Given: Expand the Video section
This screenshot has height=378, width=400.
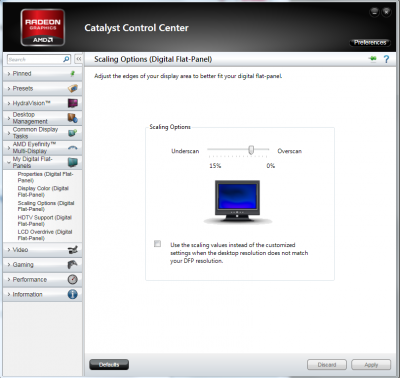Looking at the screenshot, I should click(x=42, y=250).
